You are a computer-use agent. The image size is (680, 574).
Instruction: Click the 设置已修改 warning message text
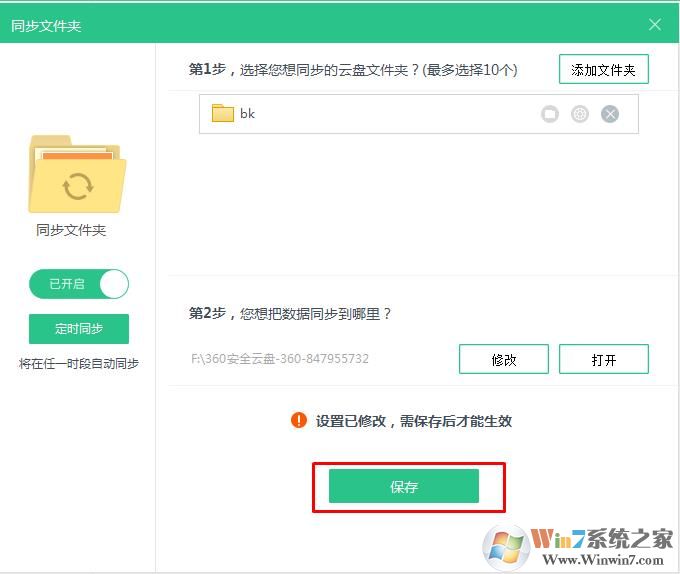point(413,421)
